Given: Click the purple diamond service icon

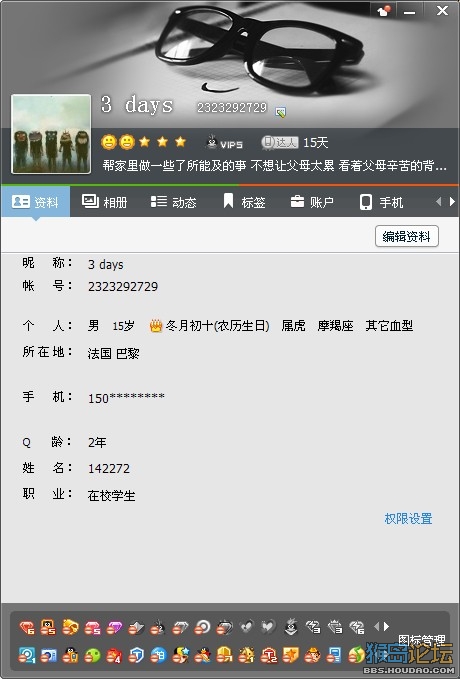Looking at the screenshot, I should point(114,627).
